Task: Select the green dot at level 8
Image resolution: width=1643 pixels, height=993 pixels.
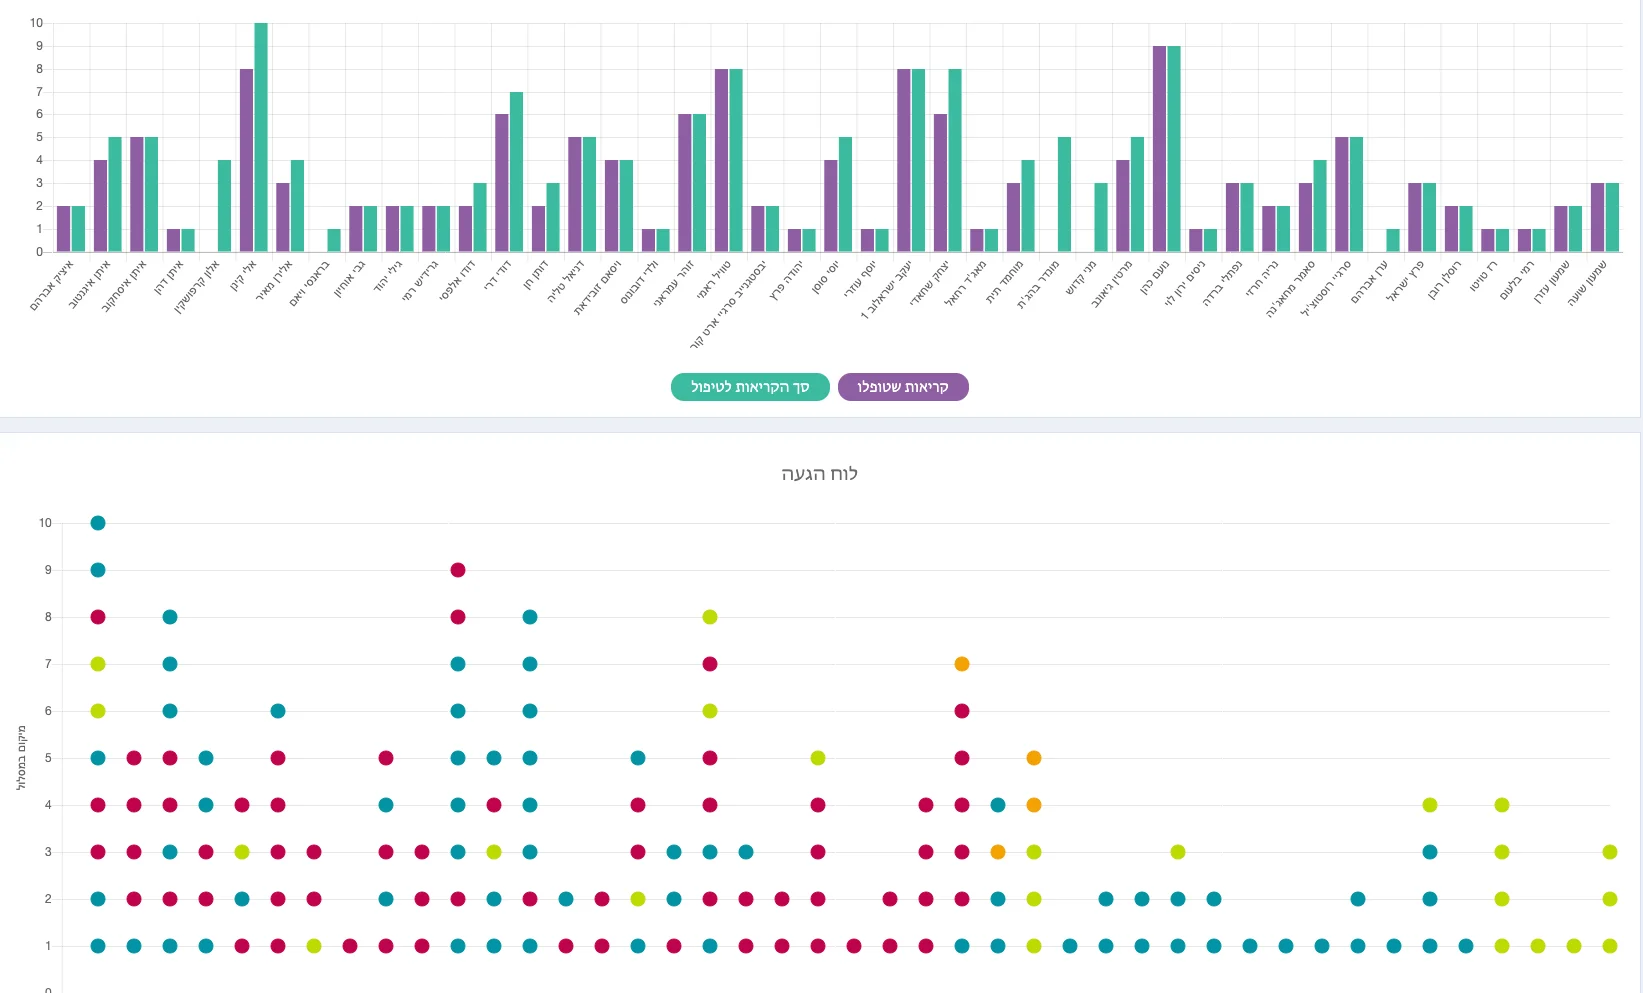Action: [x=710, y=617]
